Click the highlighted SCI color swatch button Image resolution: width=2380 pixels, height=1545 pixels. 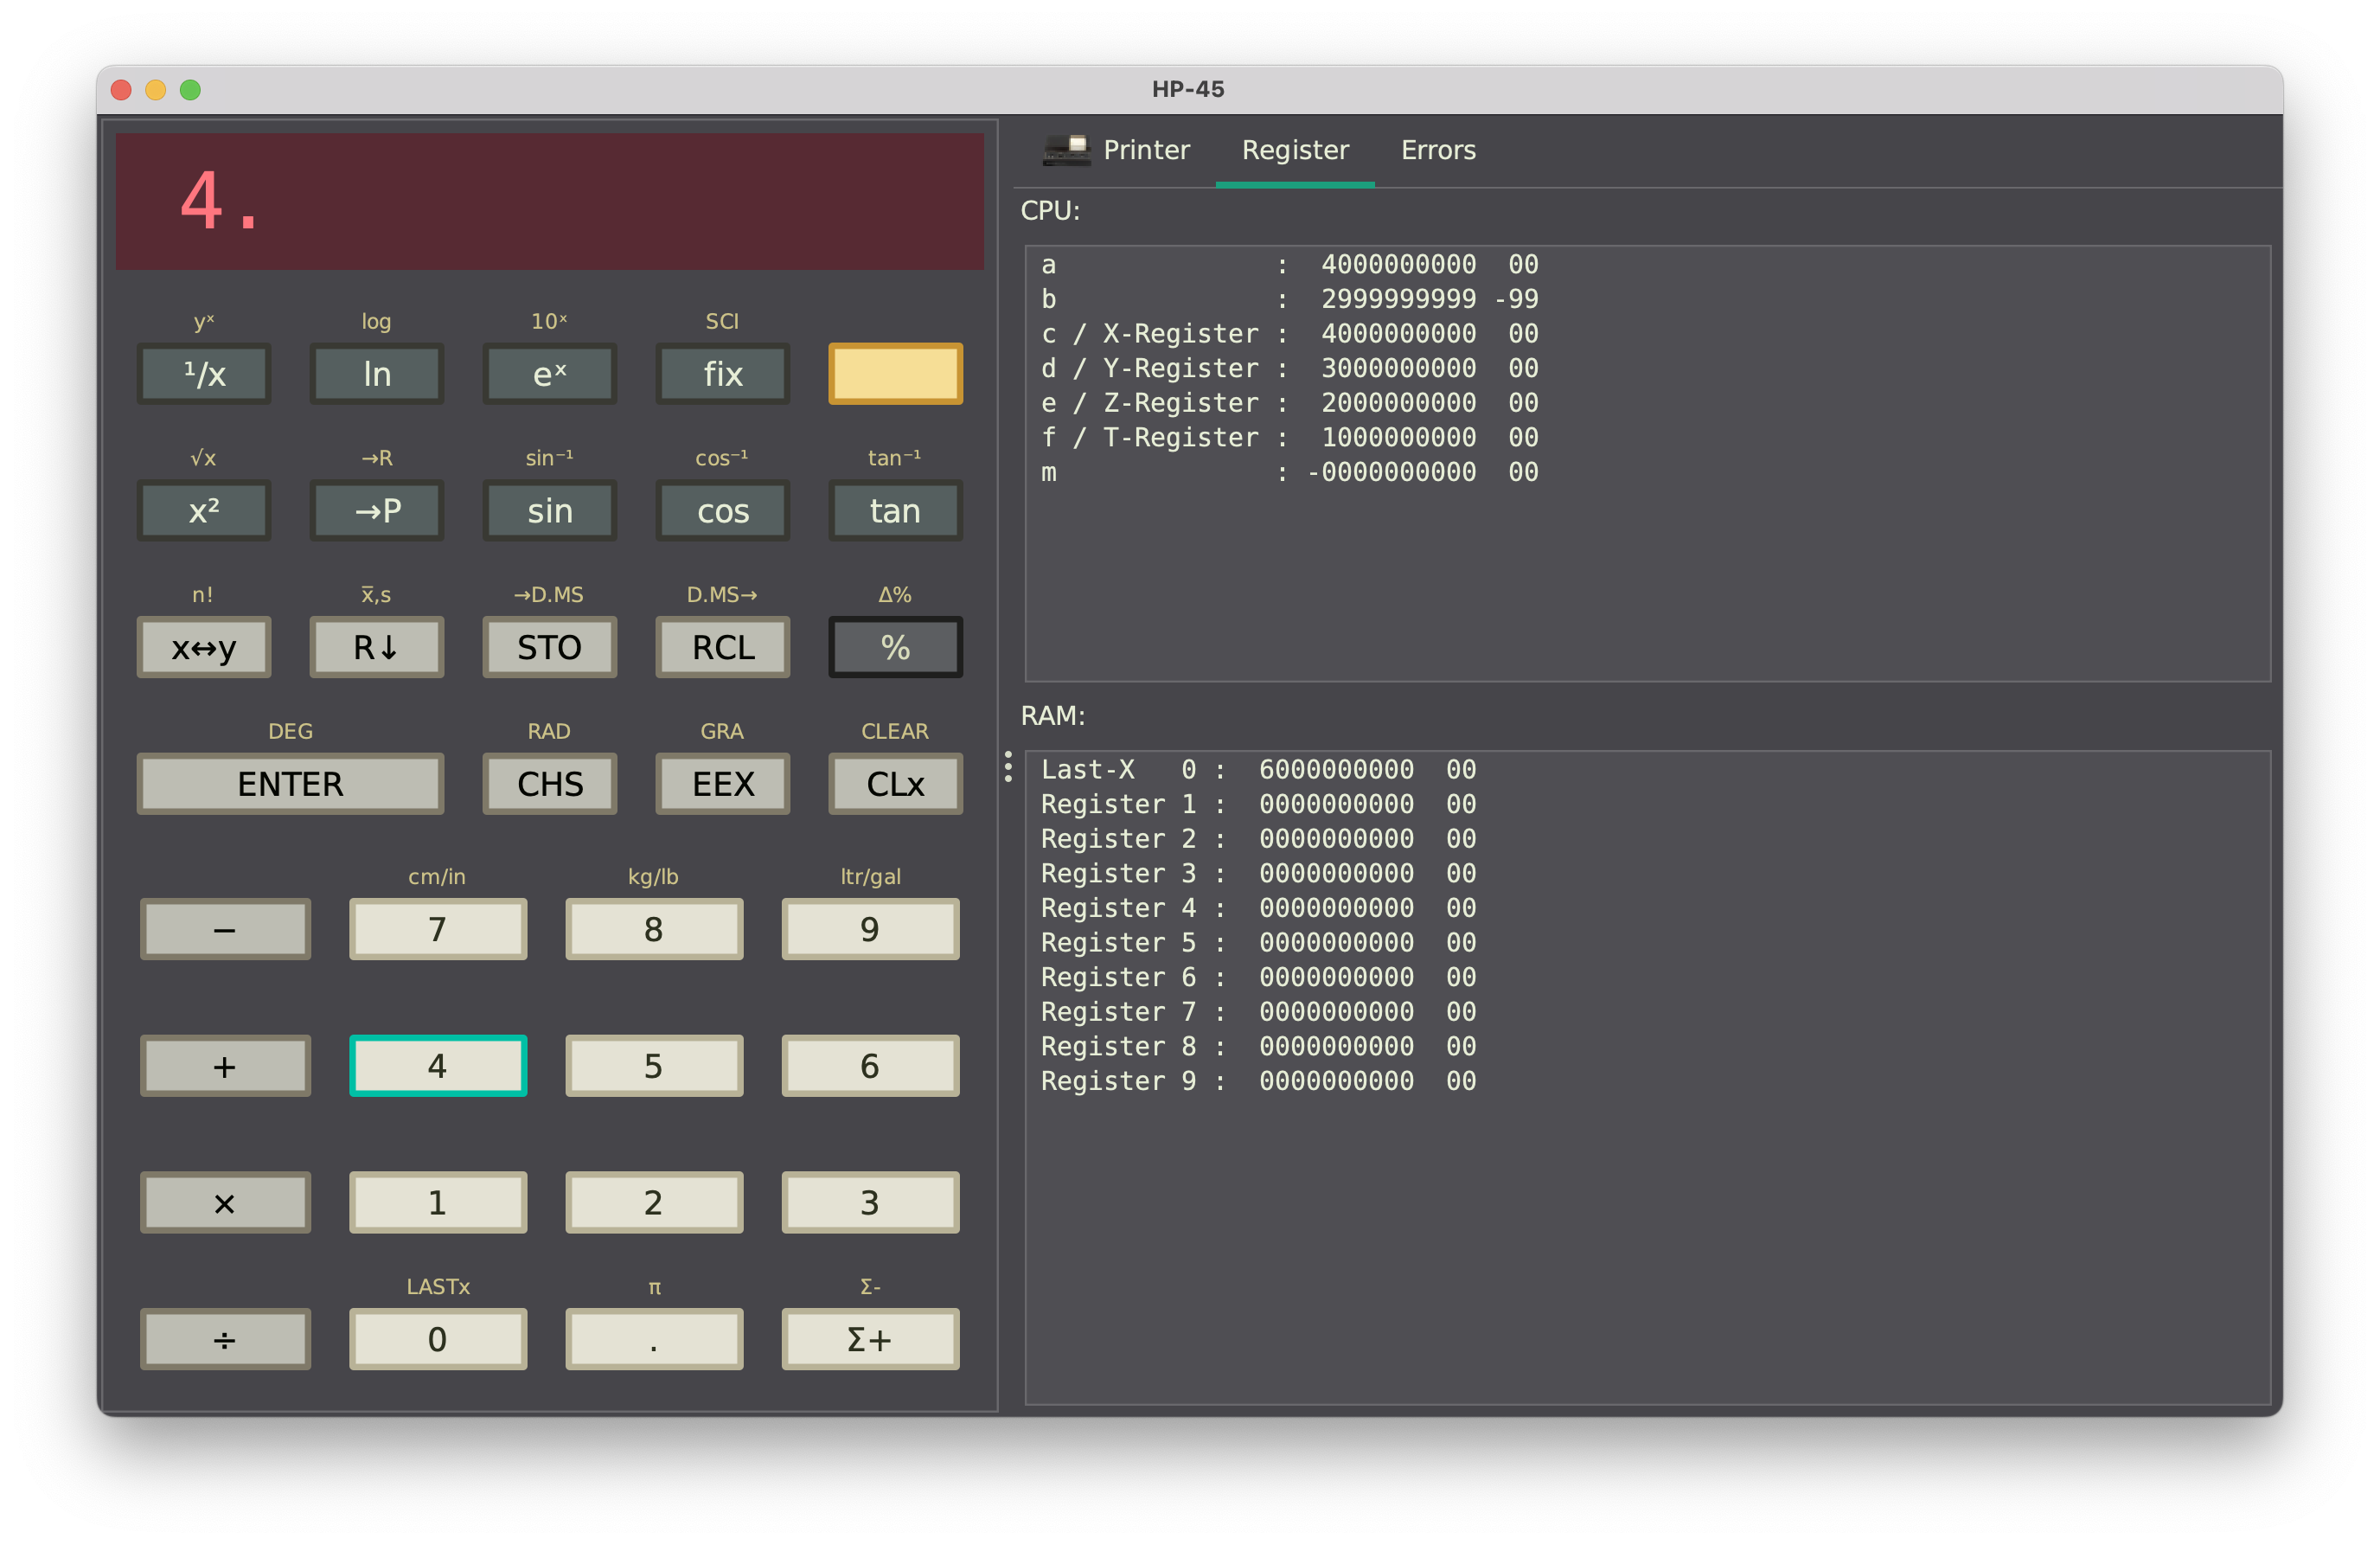[895, 369]
